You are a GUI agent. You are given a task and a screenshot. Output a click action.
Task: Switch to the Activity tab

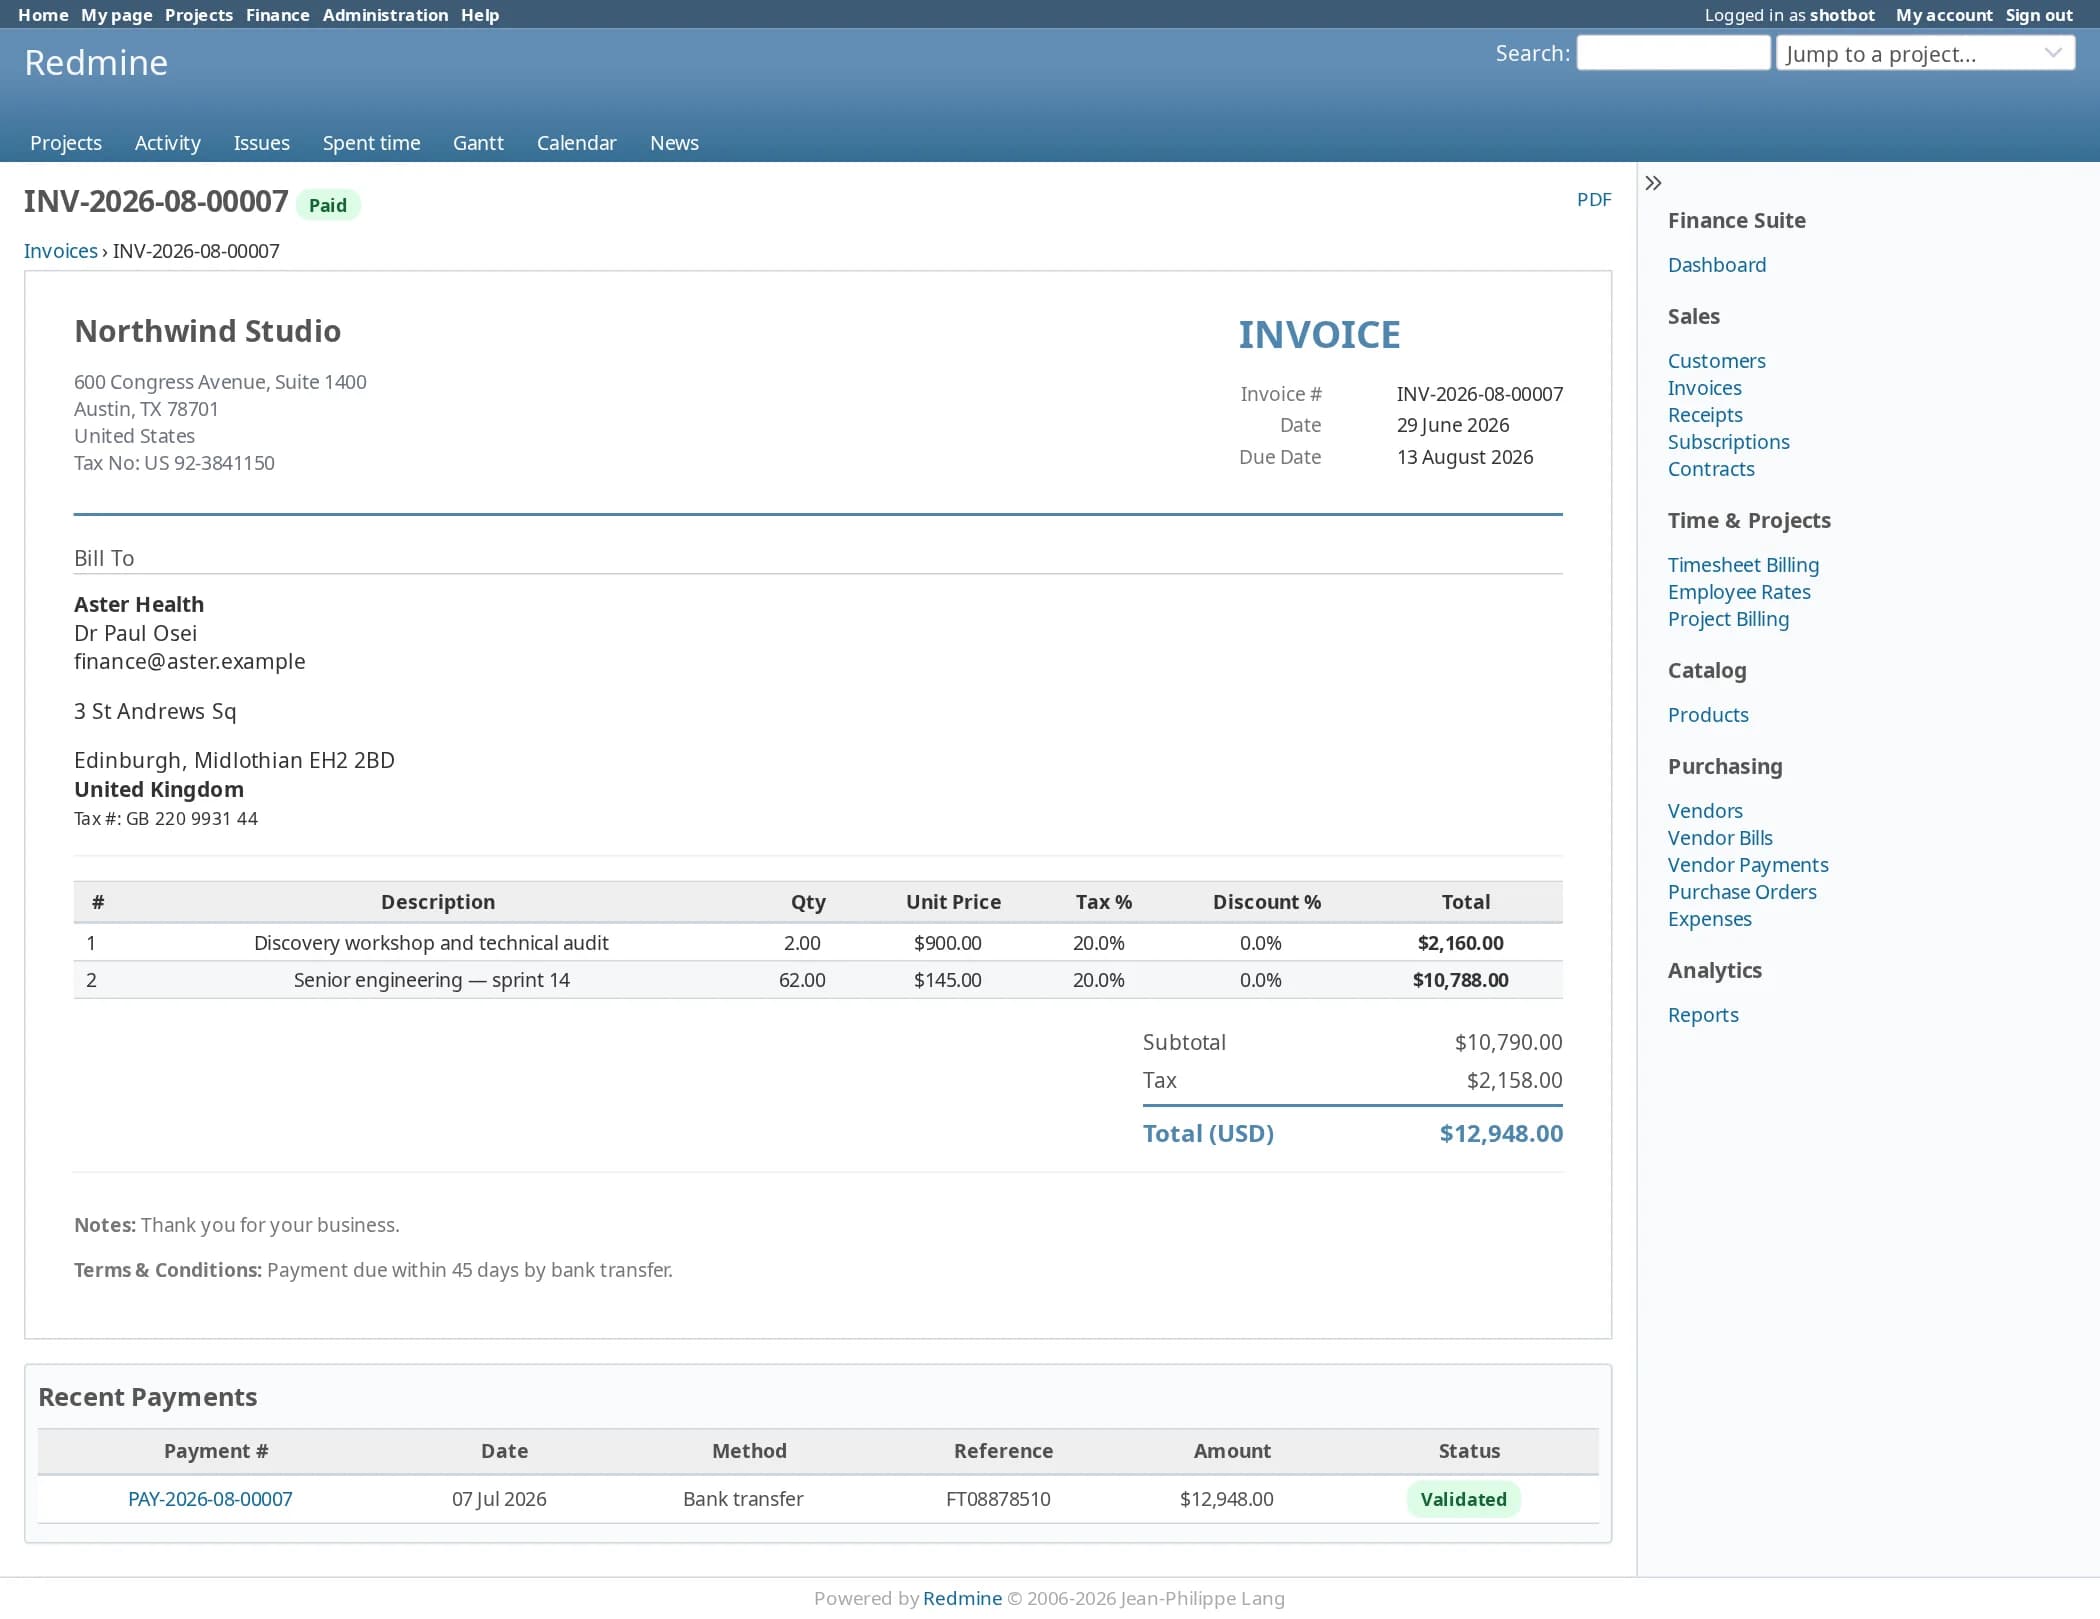pyautogui.click(x=168, y=143)
